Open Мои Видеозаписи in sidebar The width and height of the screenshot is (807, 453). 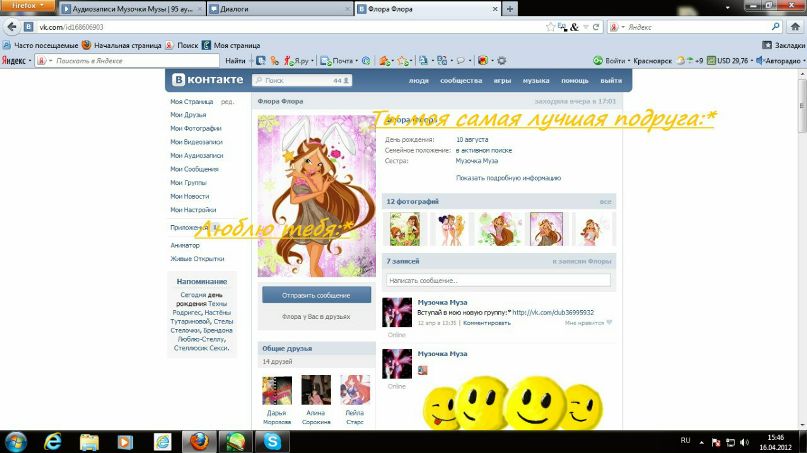[197, 142]
